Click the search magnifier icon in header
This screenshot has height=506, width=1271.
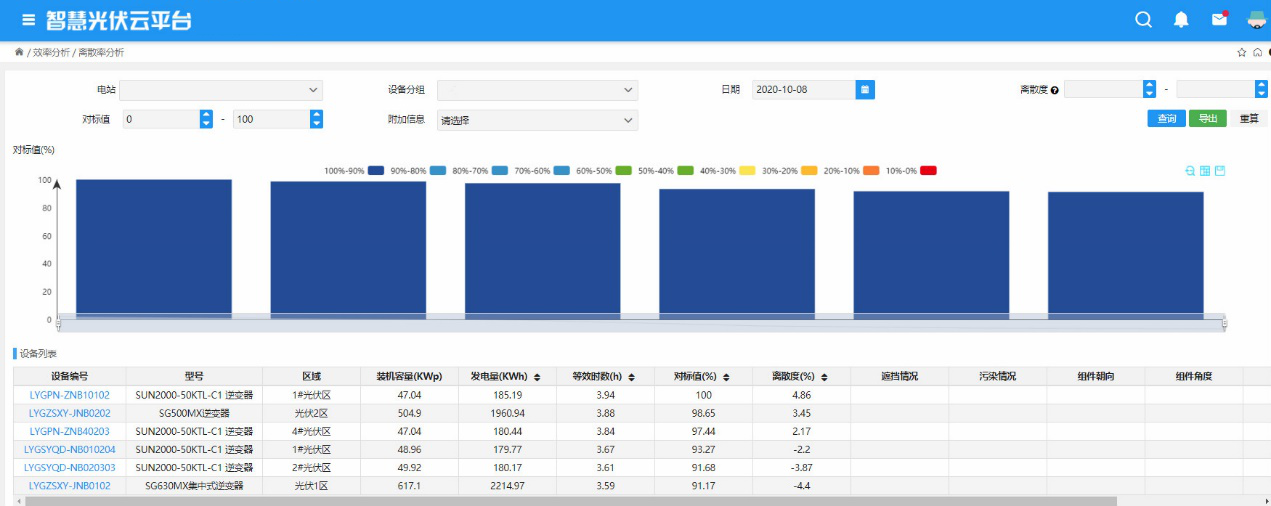(1144, 20)
